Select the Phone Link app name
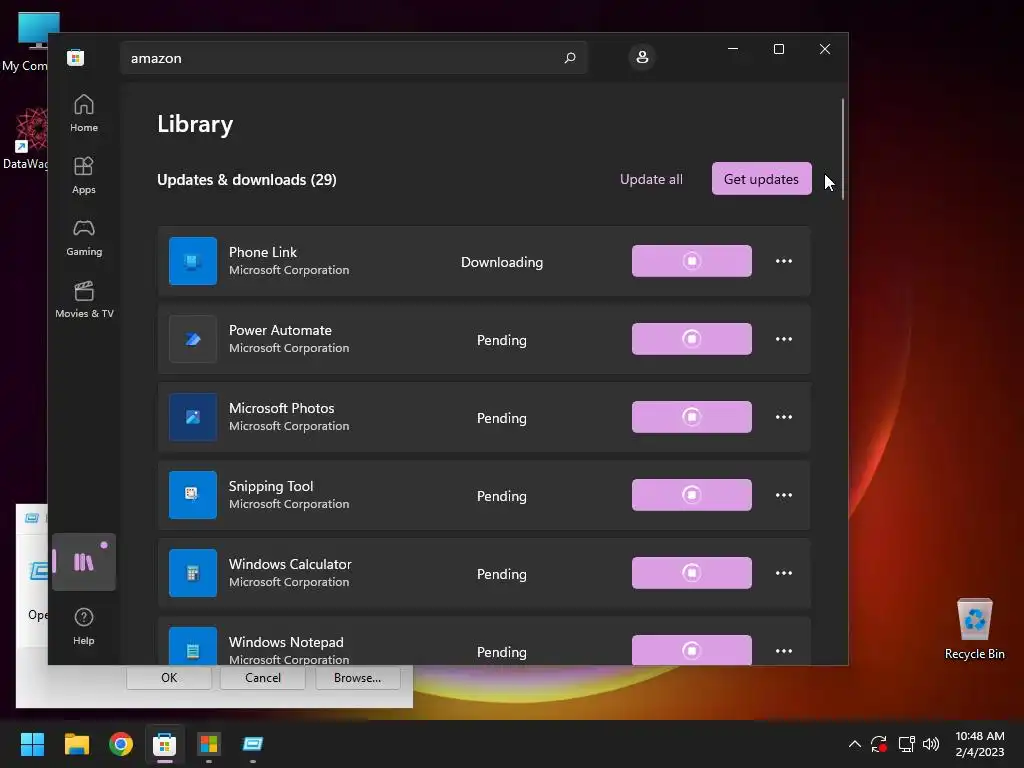 [263, 252]
